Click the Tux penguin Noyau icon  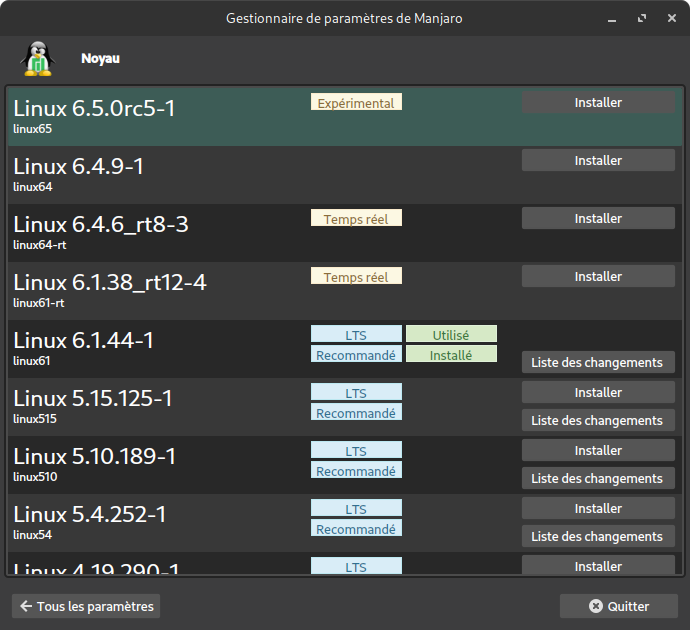pyautogui.click(x=38, y=59)
